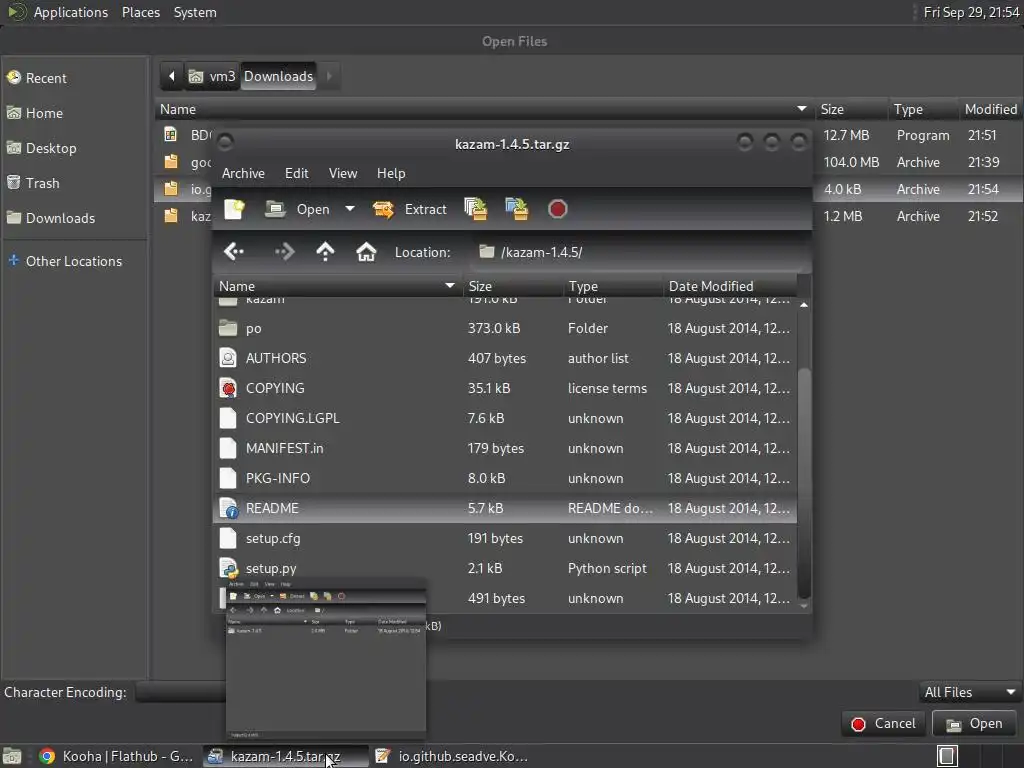This screenshot has height=768, width=1024.
Task: Go forward with the right arrow icon
Action: pos(285,252)
